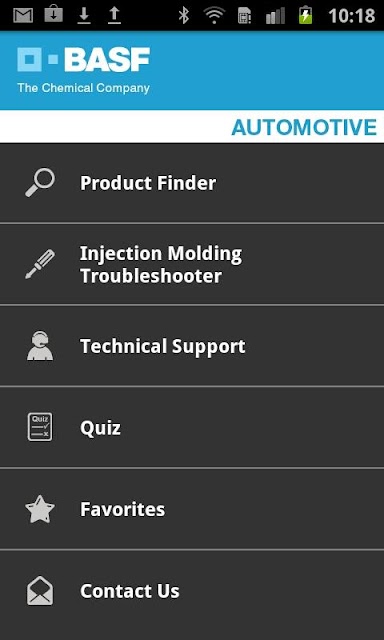
Task: Tap the star Favorites icon
Action: (40, 509)
